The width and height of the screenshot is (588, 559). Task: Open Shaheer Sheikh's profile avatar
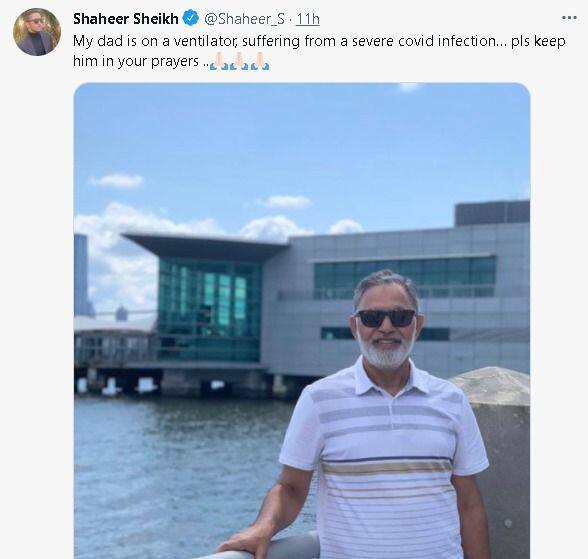(x=37, y=32)
